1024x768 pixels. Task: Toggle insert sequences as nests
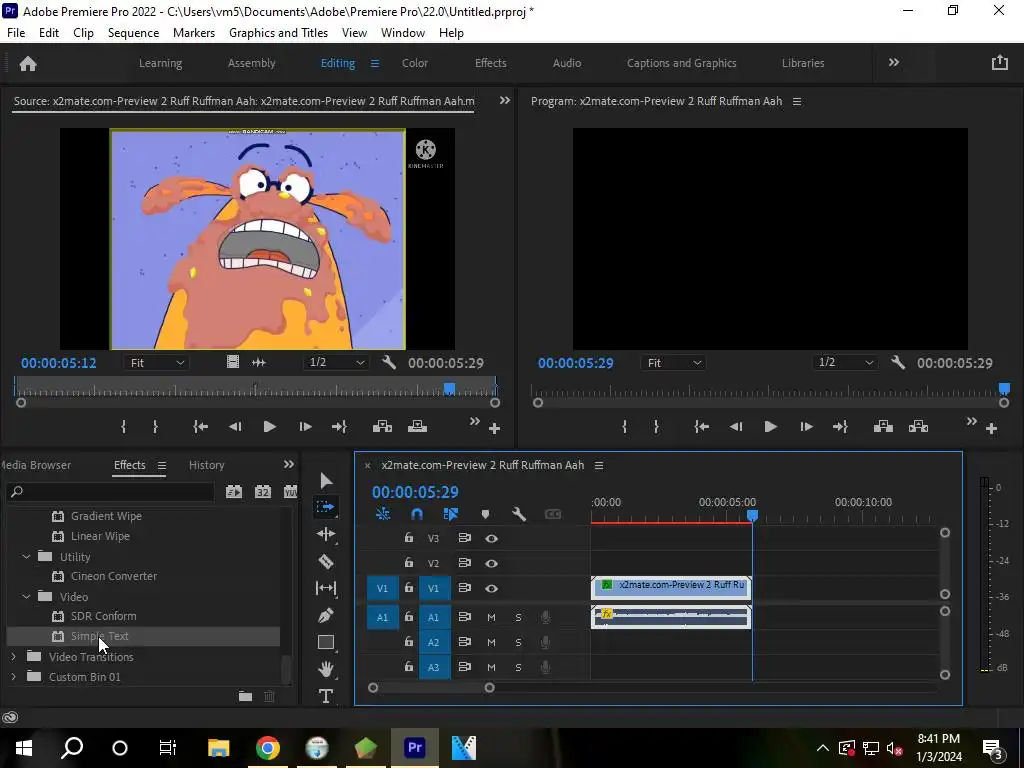[x=383, y=514]
